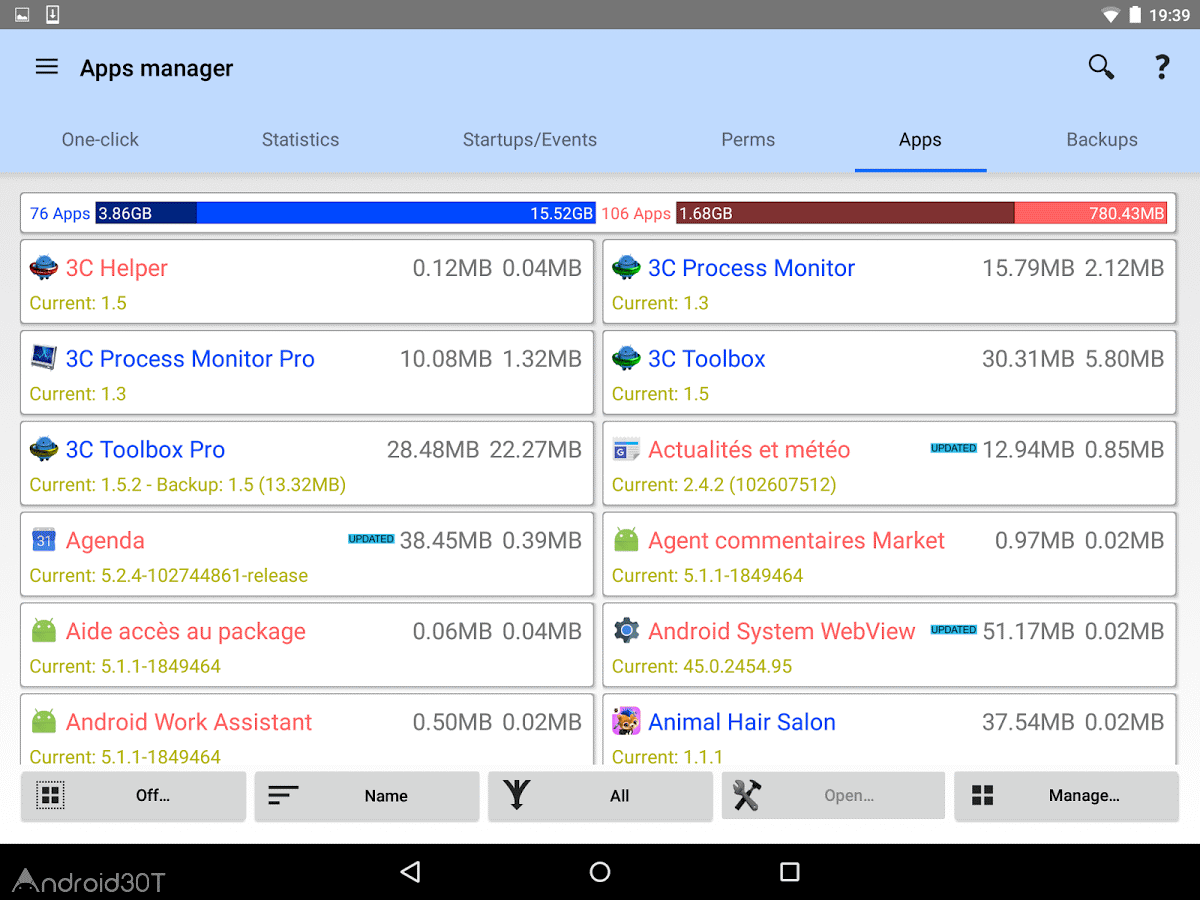Switch to the One-click tab
This screenshot has width=1200, height=900.
pyautogui.click(x=100, y=140)
